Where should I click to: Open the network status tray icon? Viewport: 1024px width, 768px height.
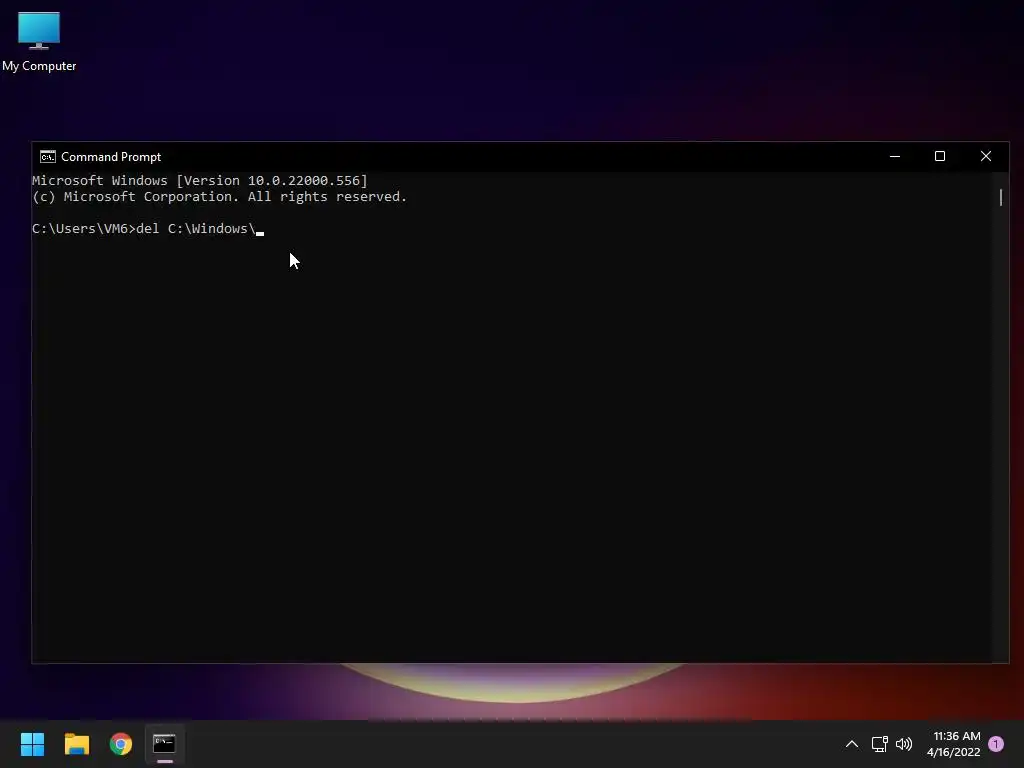tap(879, 744)
